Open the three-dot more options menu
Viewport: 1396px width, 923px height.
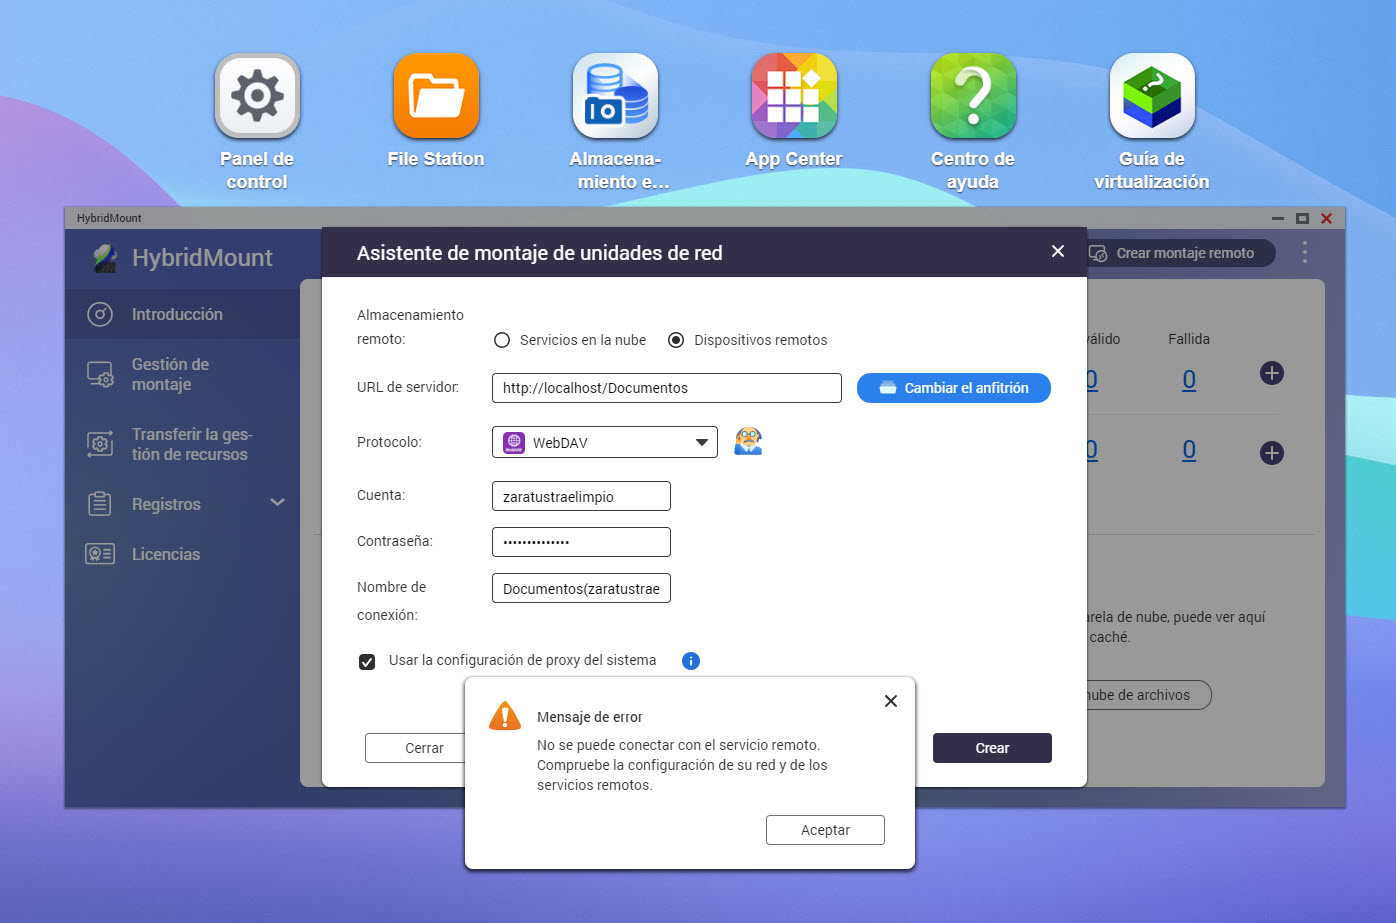1304,253
